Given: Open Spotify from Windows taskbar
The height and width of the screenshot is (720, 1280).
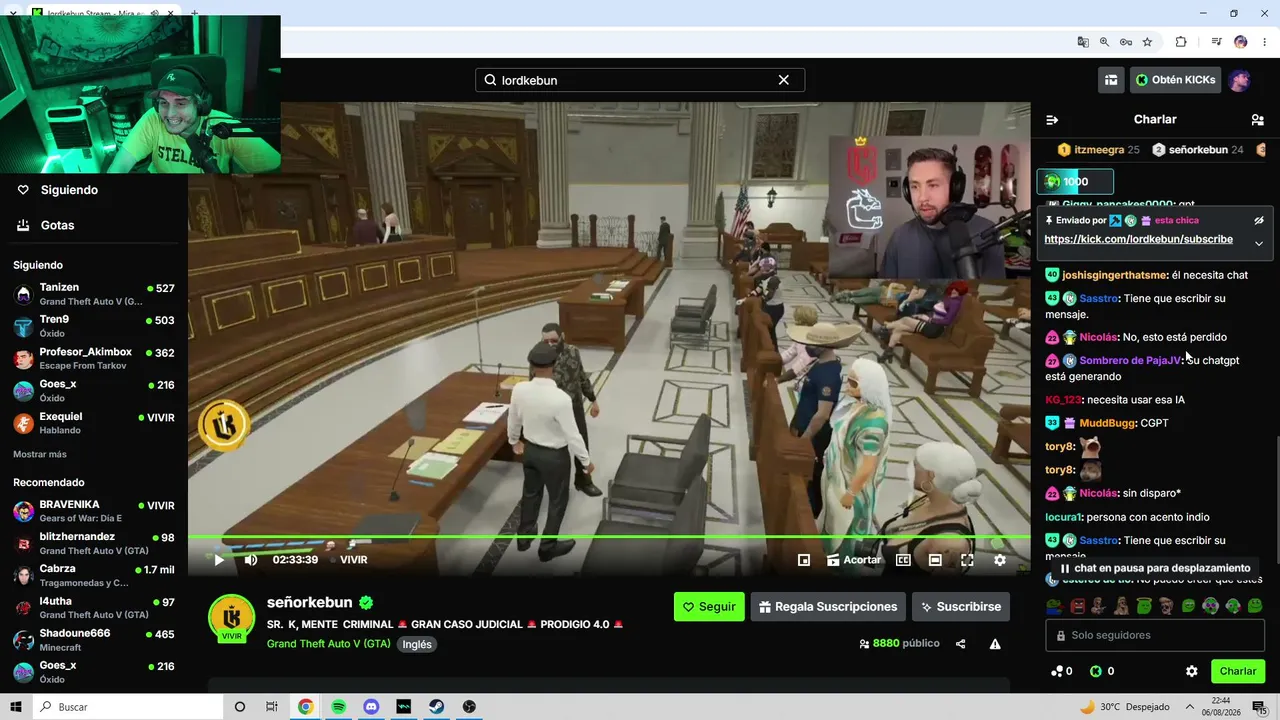Looking at the screenshot, I should tap(338, 707).
